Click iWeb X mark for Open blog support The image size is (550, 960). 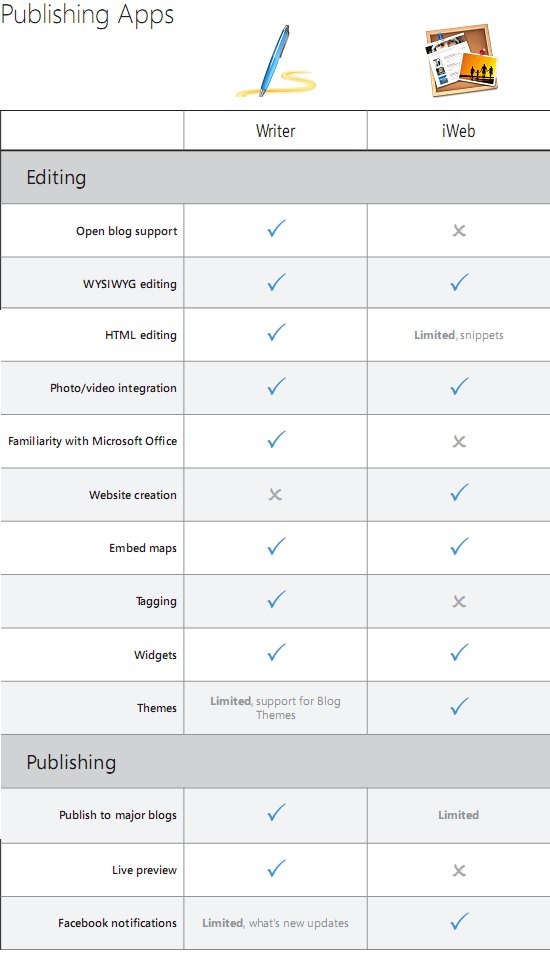coord(459,231)
